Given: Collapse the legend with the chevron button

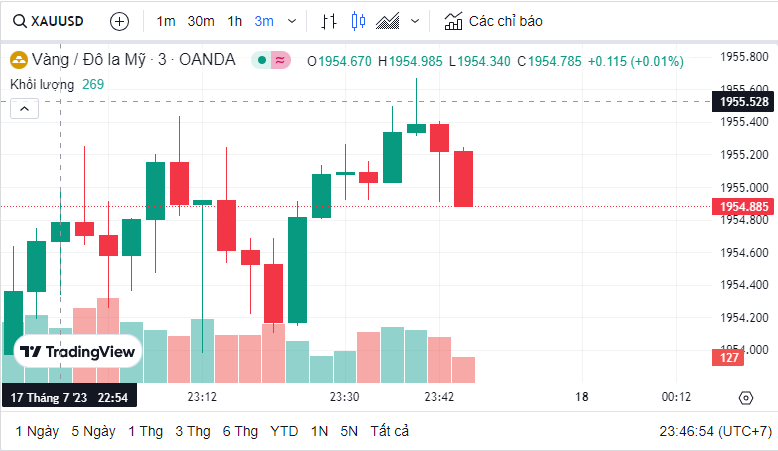Looking at the screenshot, I should point(24,109).
